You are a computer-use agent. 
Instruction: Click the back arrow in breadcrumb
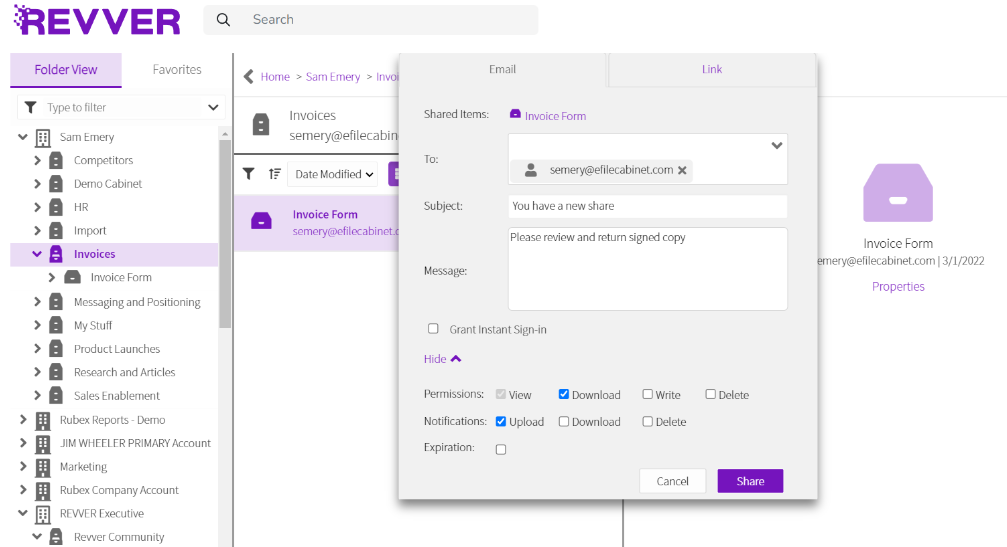(x=249, y=77)
